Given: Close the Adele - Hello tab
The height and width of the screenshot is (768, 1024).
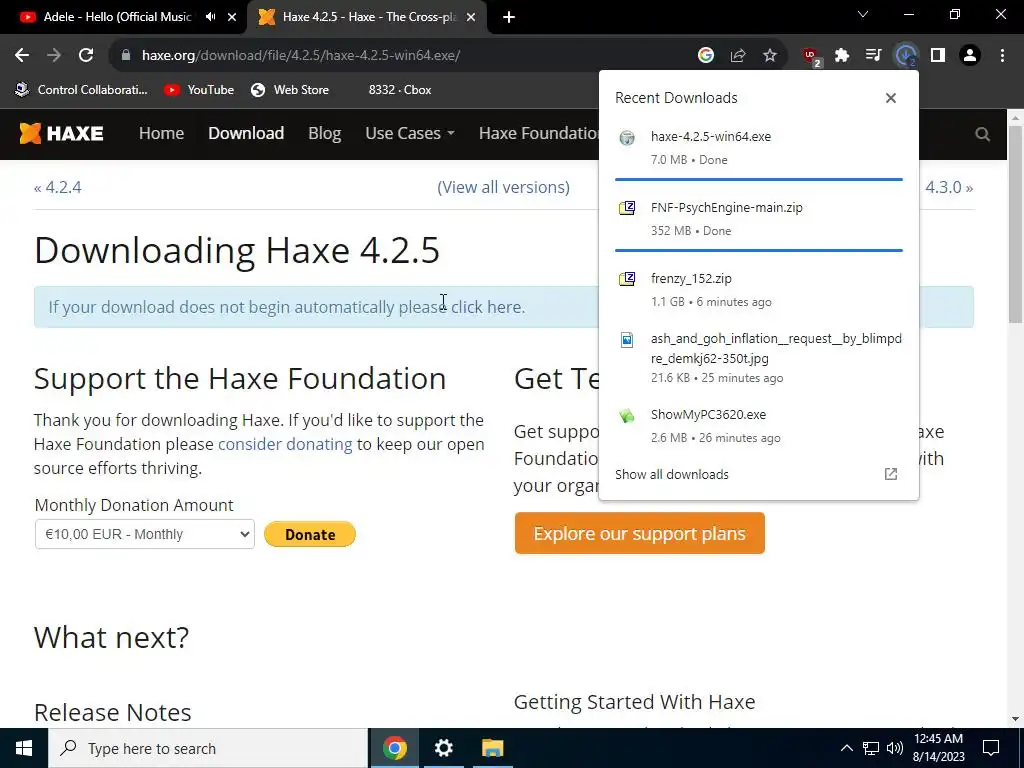Looking at the screenshot, I should click(232, 17).
